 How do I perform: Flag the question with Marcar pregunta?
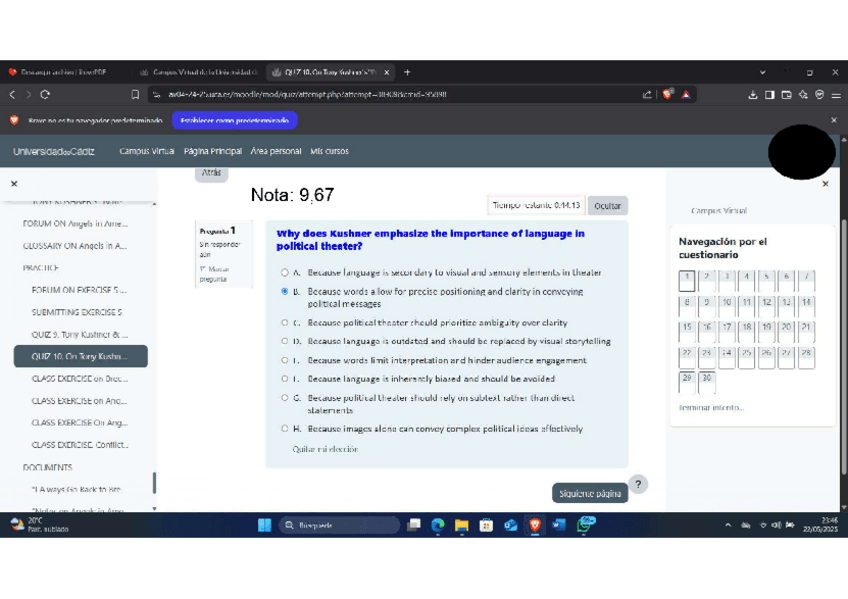point(214,274)
